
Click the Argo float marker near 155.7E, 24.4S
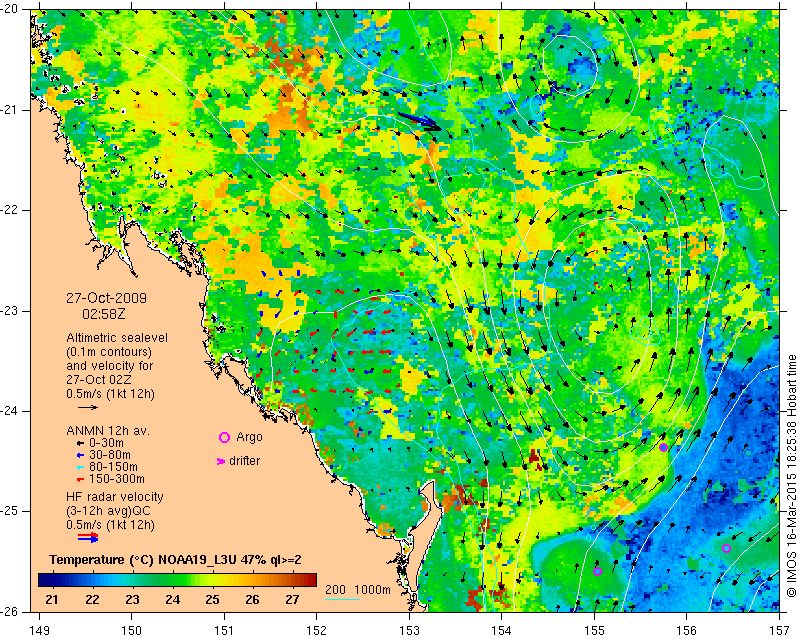pos(663,448)
